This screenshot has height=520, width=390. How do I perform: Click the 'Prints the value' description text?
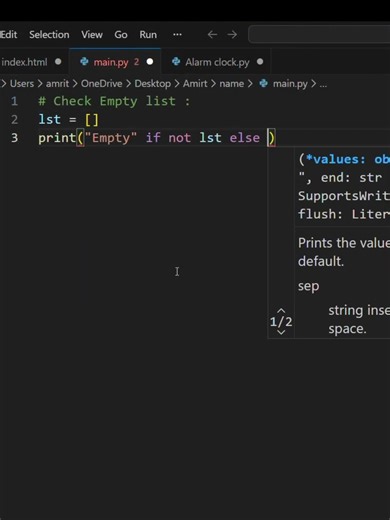tap(344, 243)
